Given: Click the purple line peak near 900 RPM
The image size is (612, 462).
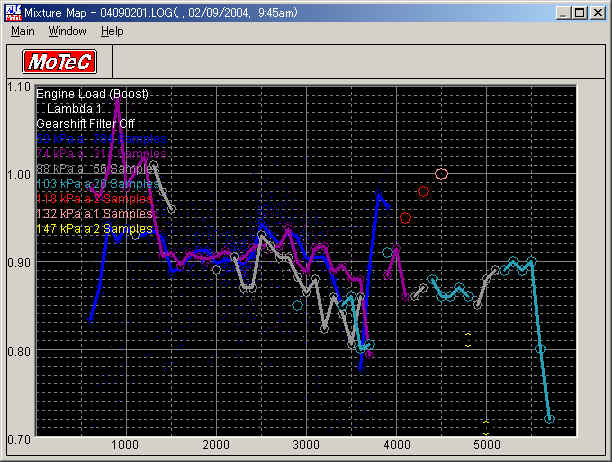Looking at the screenshot, I should [117, 98].
